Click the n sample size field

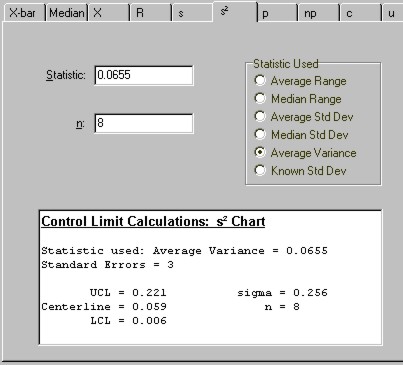tap(144, 123)
